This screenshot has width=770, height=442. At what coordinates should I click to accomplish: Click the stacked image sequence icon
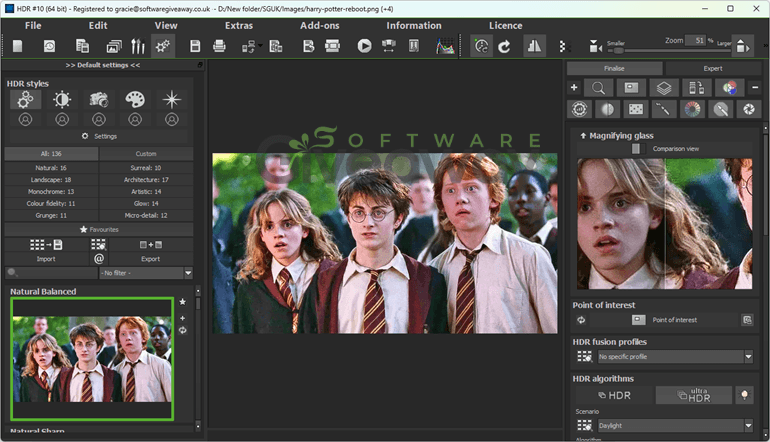(x=114, y=46)
